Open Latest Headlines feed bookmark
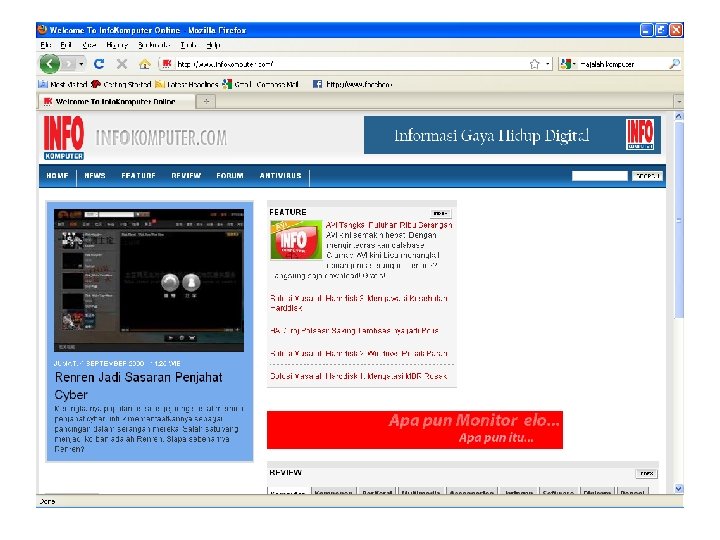 tap(186, 84)
